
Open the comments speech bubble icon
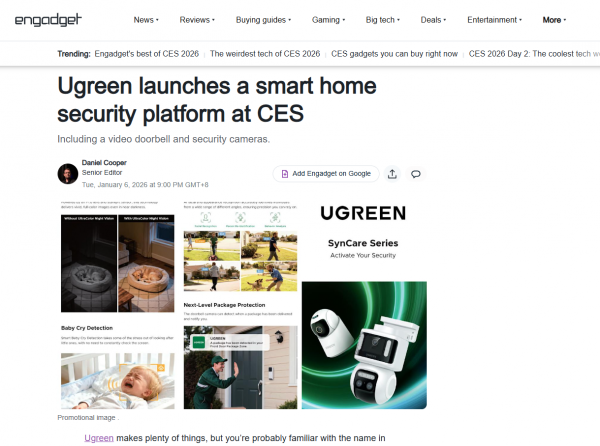(416, 174)
